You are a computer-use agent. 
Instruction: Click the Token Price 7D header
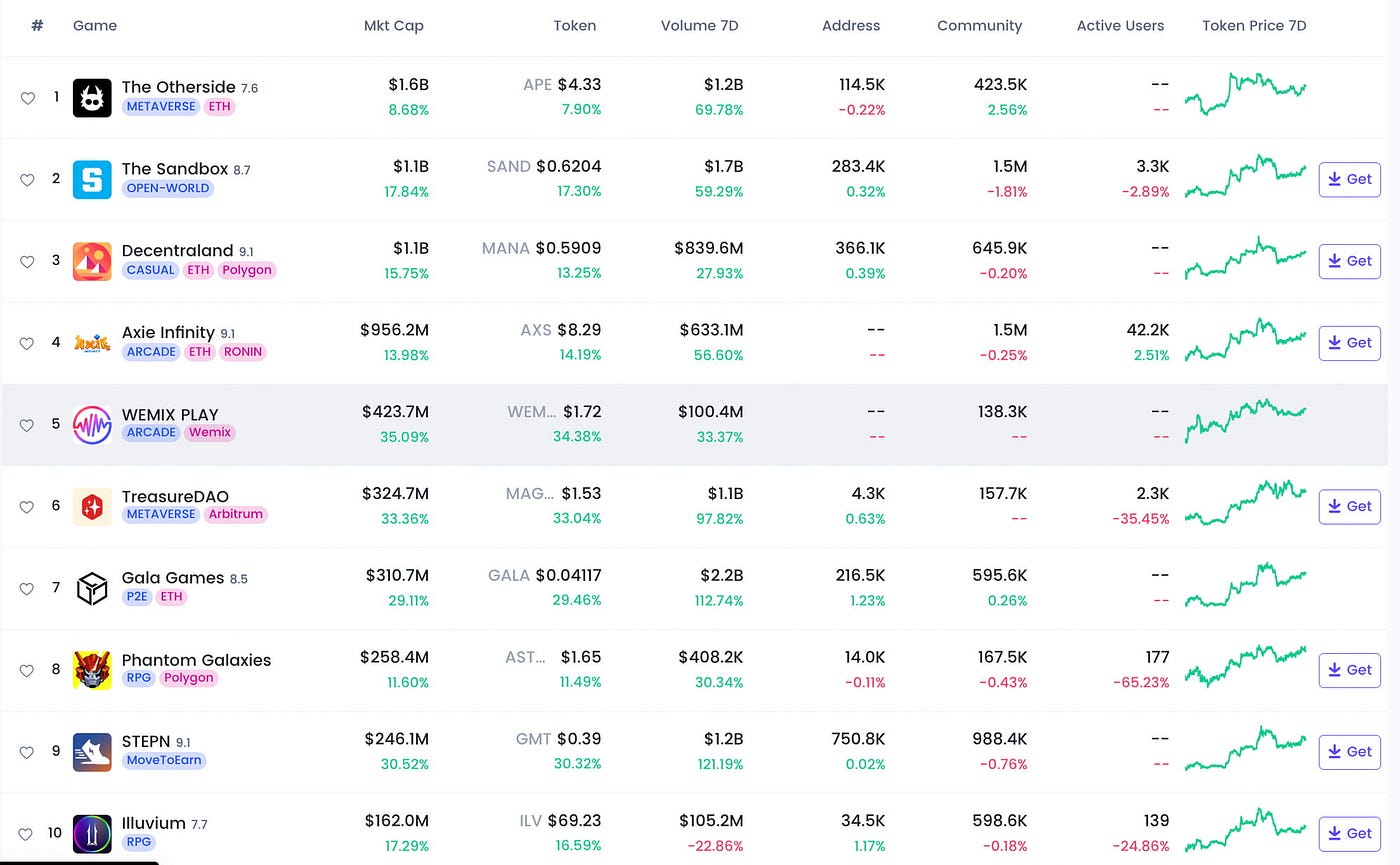click(x=1254, y=26)
